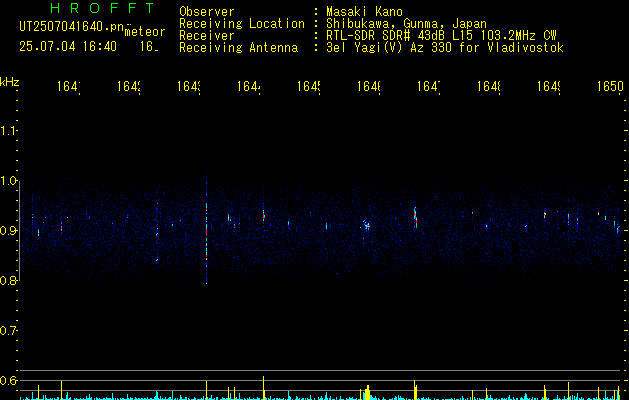Click the bright red-green echo near 1647
The width and height of the screenshot is (629, 400).
416,217
